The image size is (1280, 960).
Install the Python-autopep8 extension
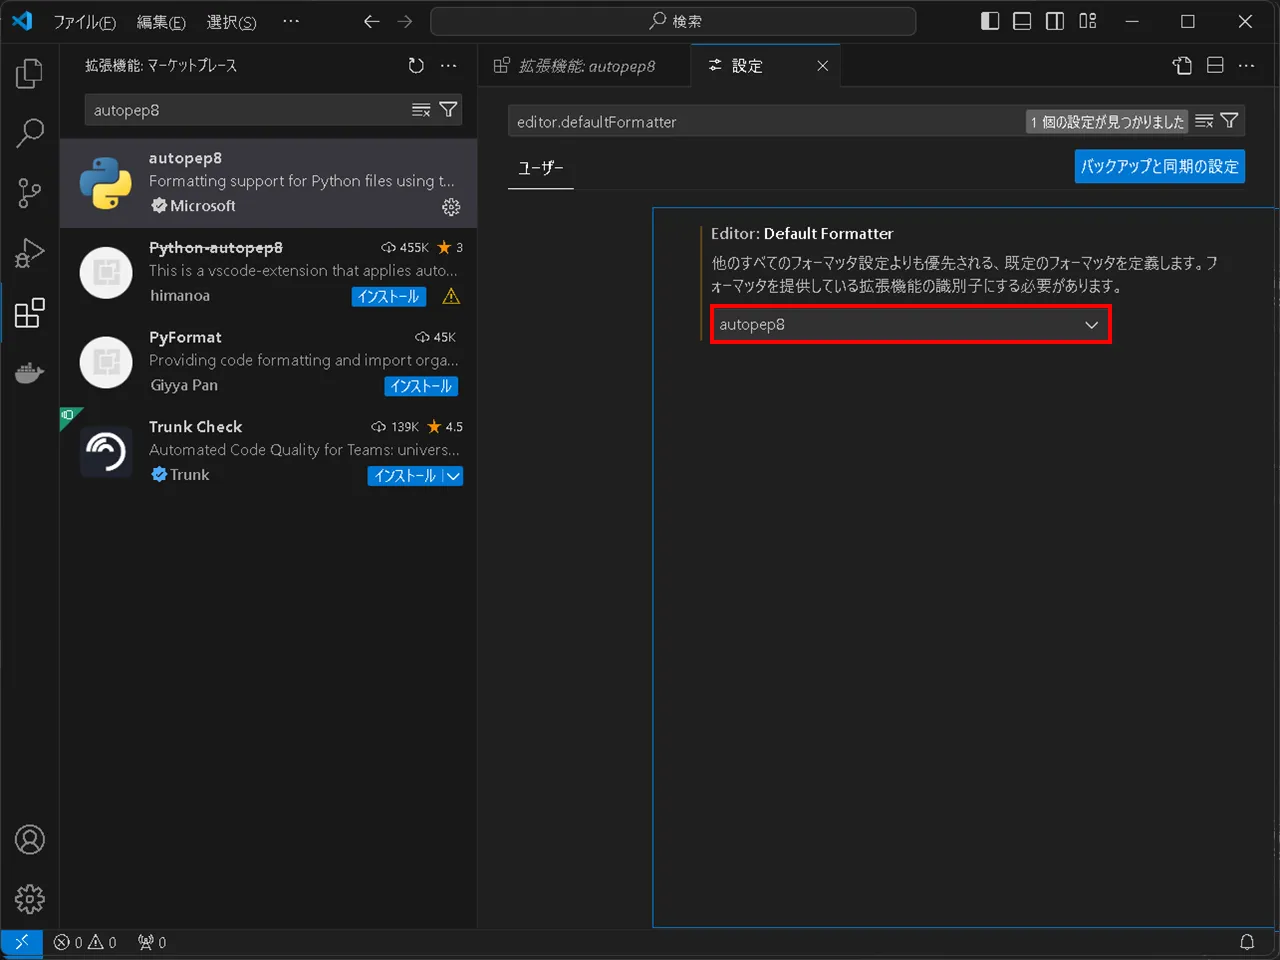click(x=389, y=296)
